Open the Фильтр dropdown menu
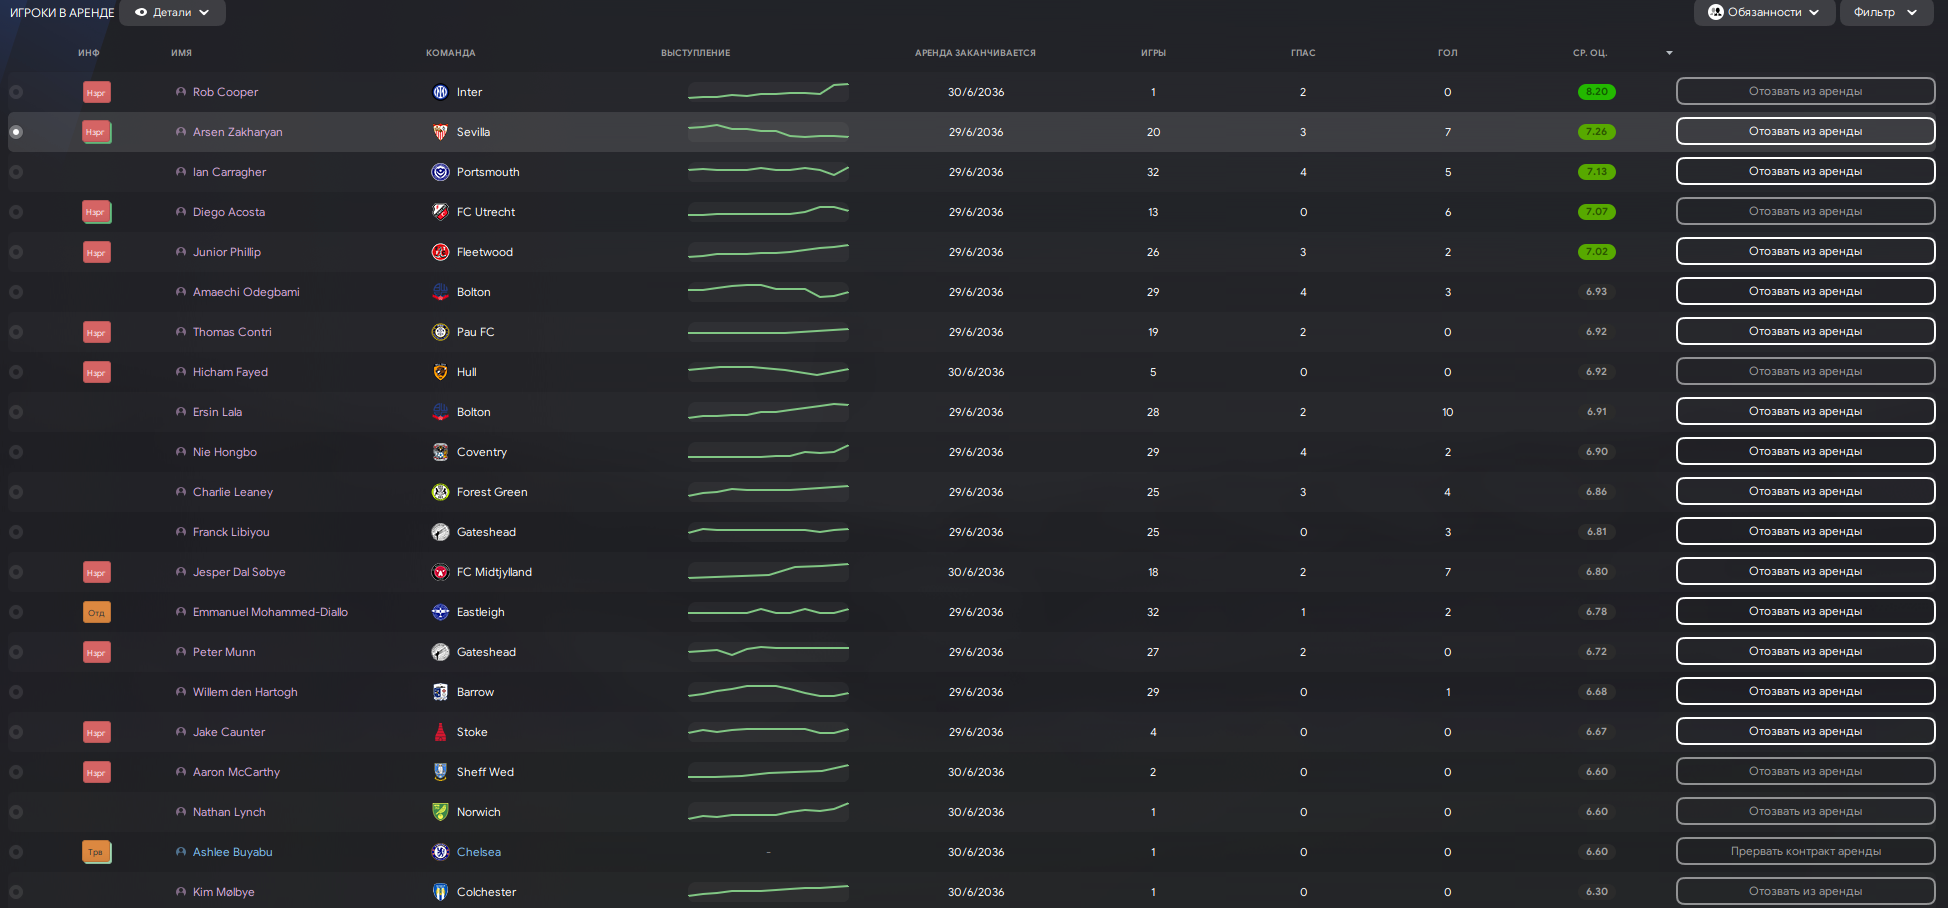Viewport: 1948px width, 908px height. (1884, 13)
